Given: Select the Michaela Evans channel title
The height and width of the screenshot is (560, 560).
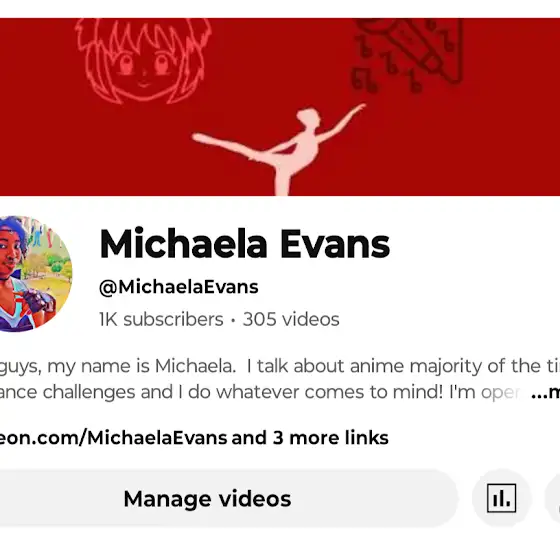Looking at the screenshot, I should 245,244.
